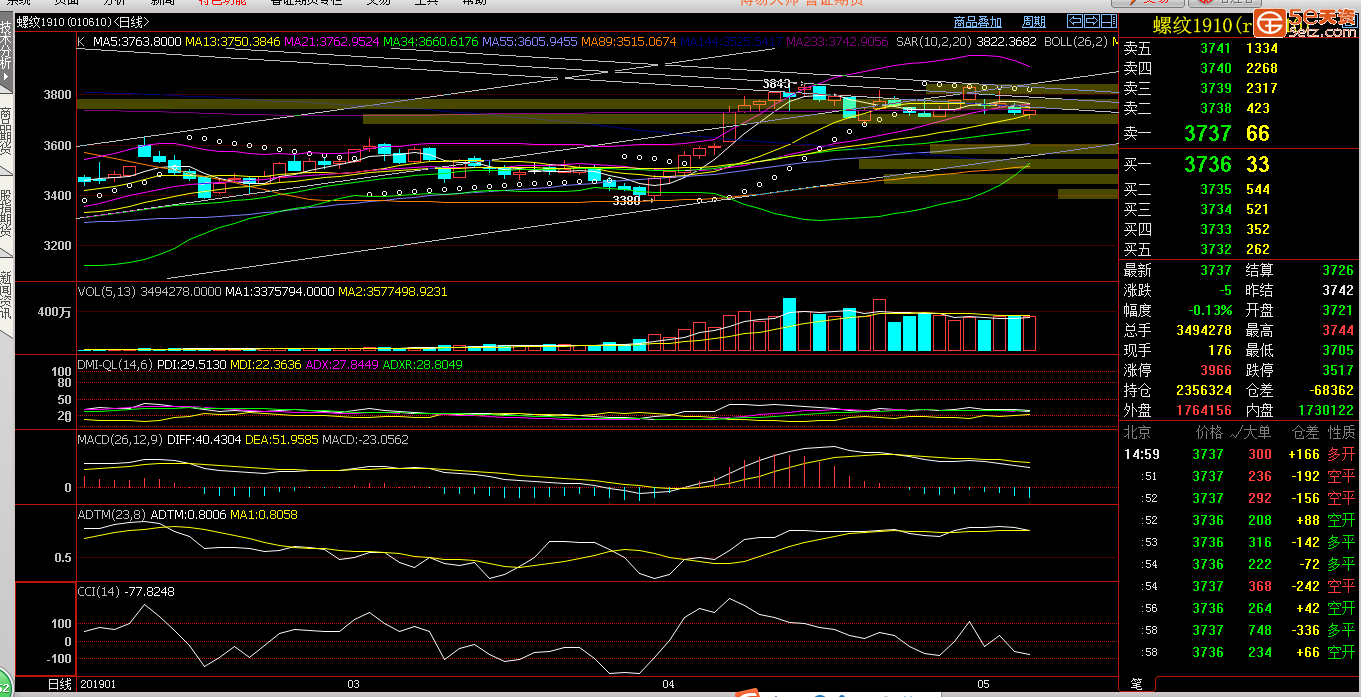
Task: Click the 买四 bid row 3733
Action: (1239, 229)
